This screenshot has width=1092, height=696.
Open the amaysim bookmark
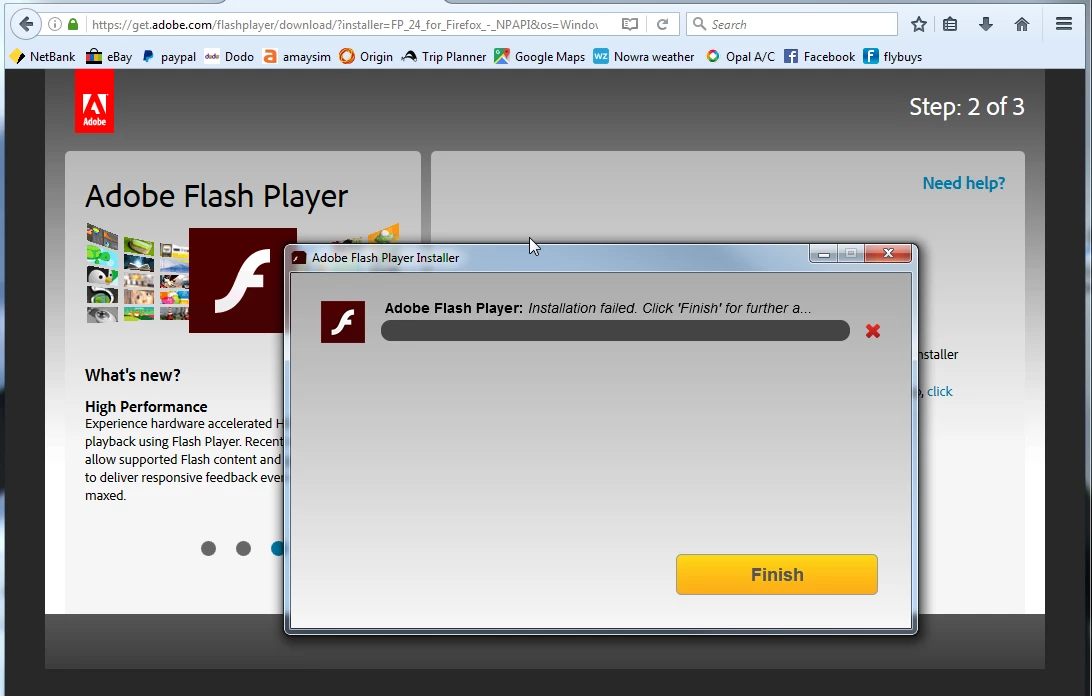click(x=297, y=56)
